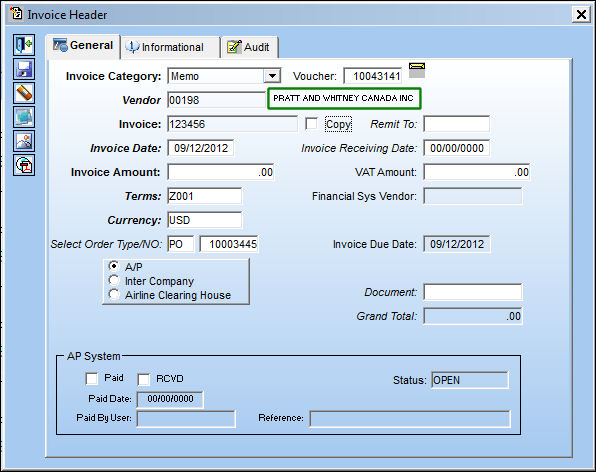This screenshot has height=472, width=596.
Task: Click the Terms label
Action: [x=143, y=196]
